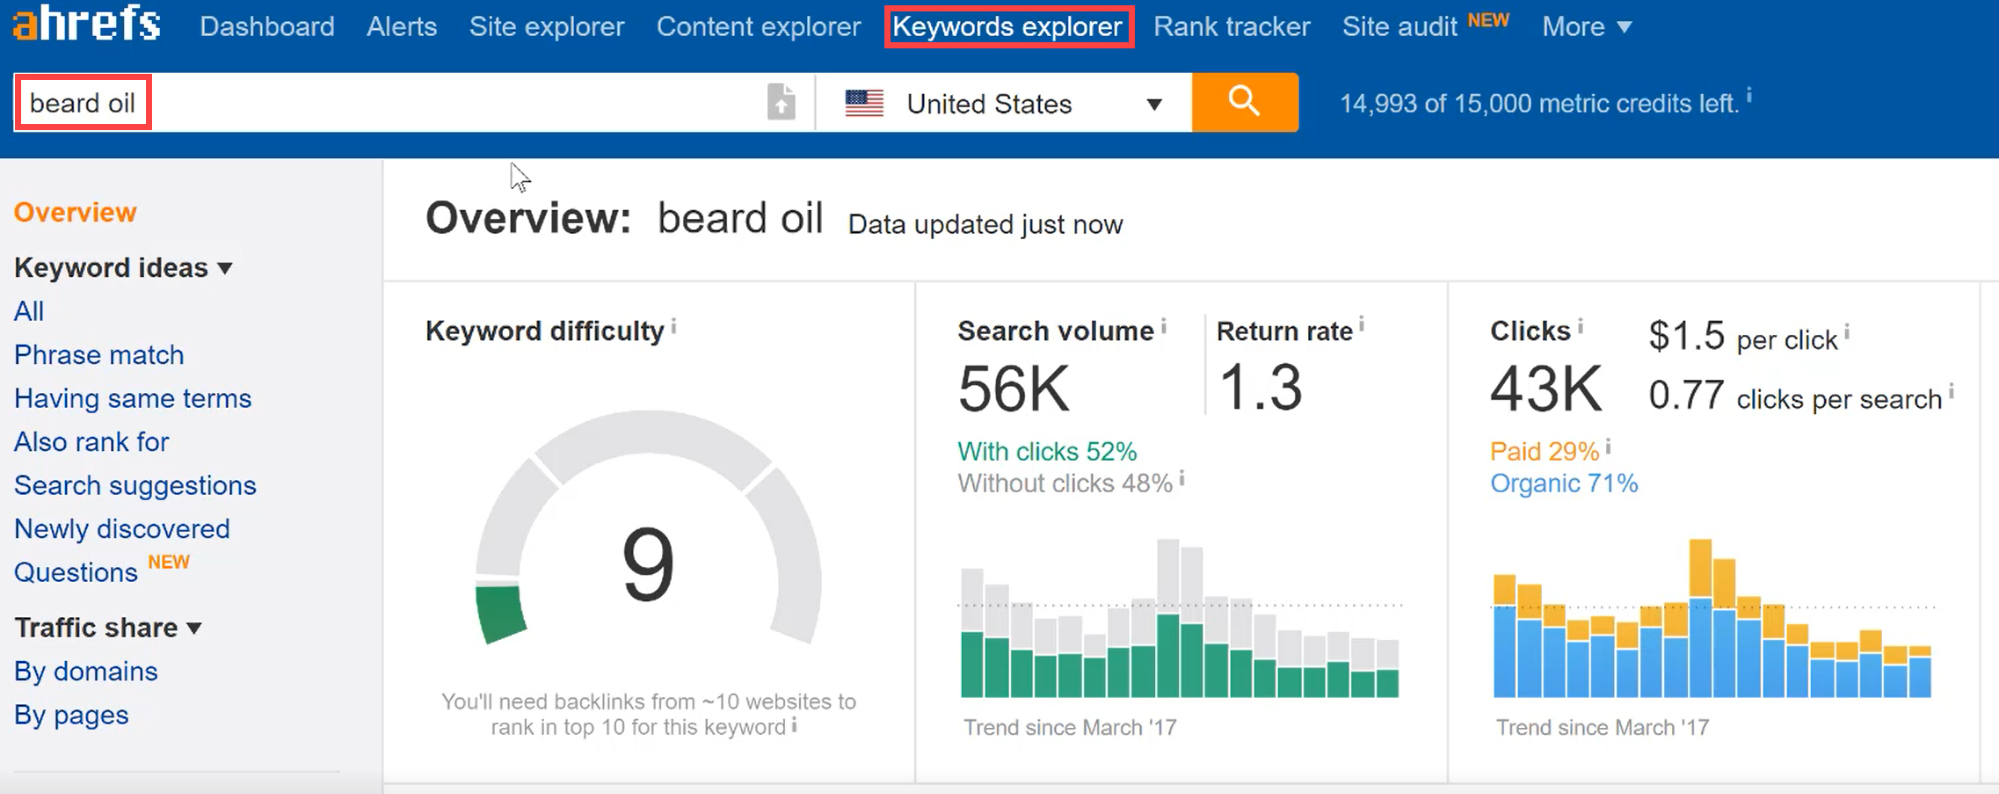Open the Phrase match keyword ideas
The height and width of the screenshot is (794, 1999).
[x=99, y=355]
